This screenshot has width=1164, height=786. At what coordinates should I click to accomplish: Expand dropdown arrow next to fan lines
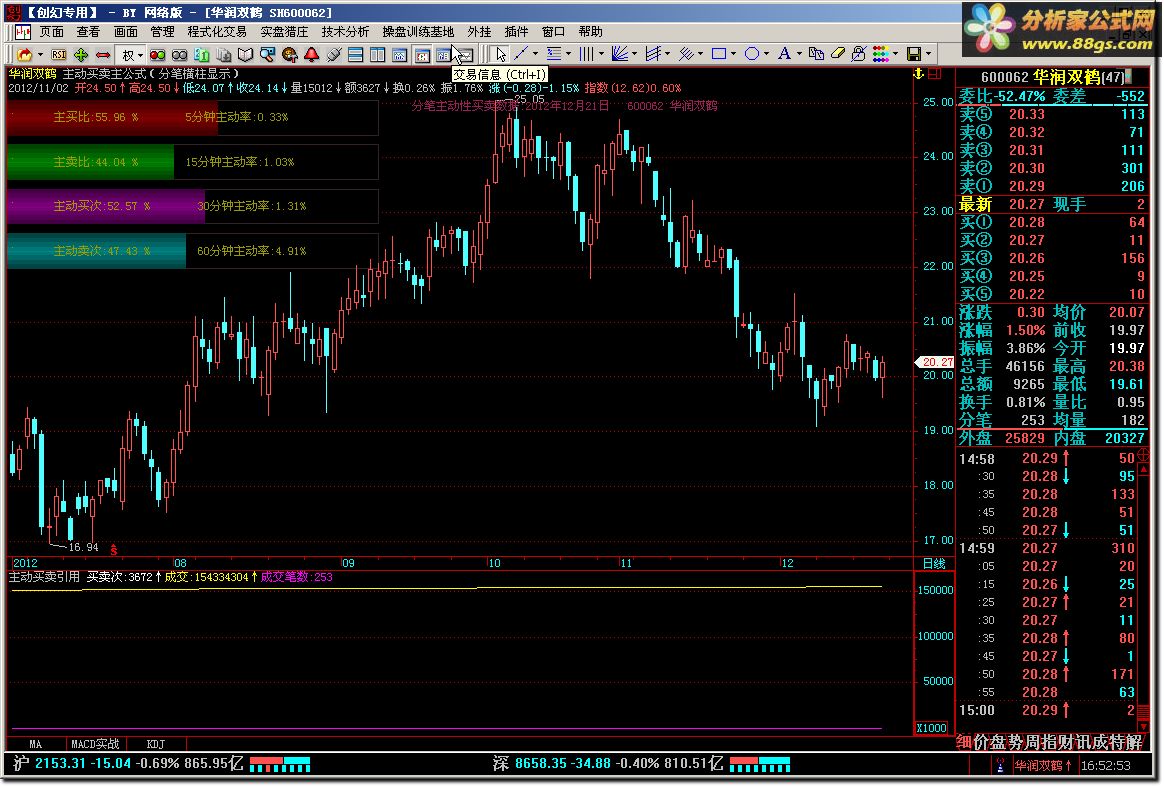[x=635, y=54]
